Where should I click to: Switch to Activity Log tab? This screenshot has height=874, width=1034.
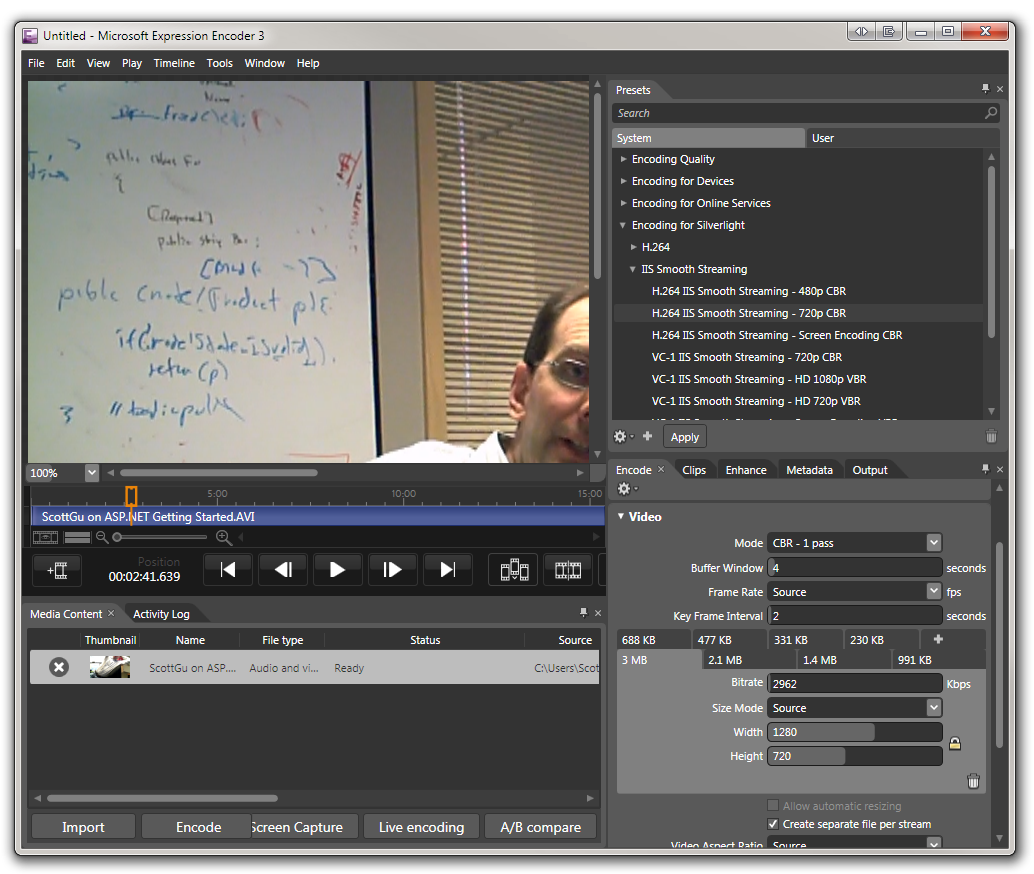pyautogui.click(x=162, y=614)
